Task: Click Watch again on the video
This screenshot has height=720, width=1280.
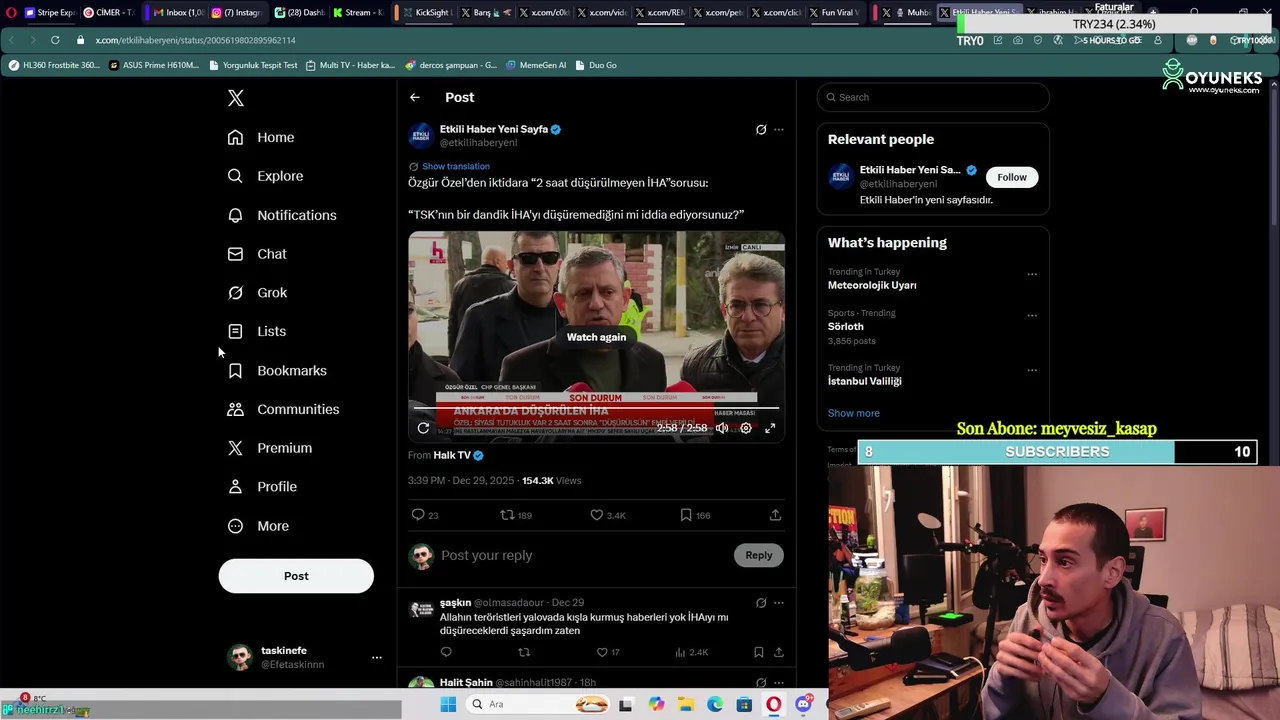Action: coord(596,337)
